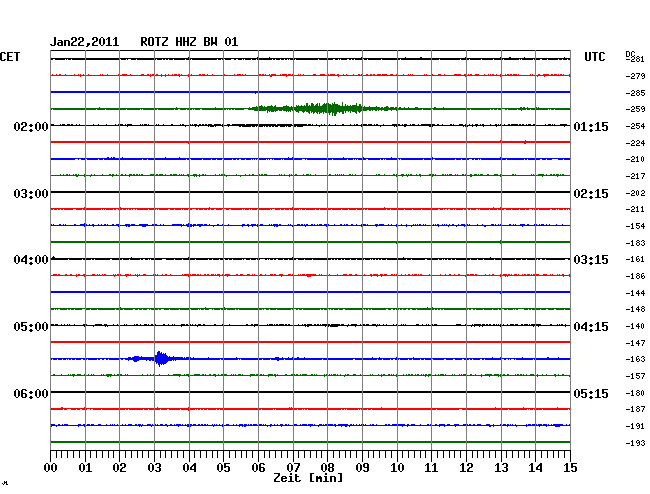Click x-axis minute tick label 02
Viewport: 650px width, 494px height.
tap(119, 468)
